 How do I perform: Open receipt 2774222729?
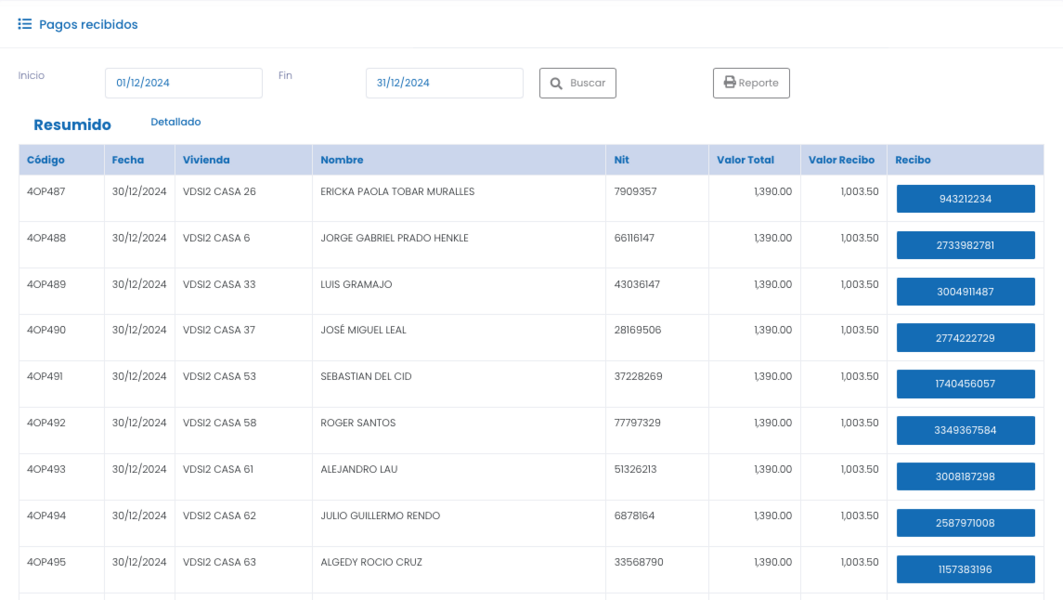pyautogui.click(x=965, y=338)
